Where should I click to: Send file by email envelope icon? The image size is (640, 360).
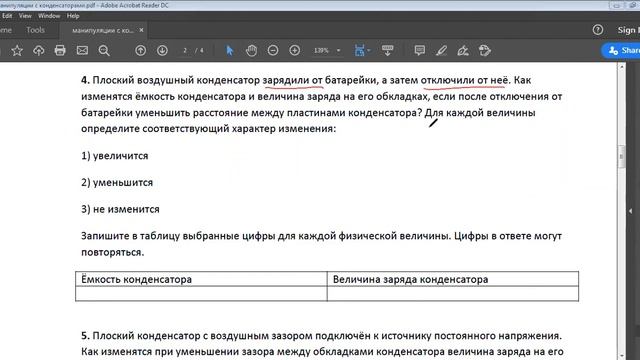pyautogui.click(x=82, y=51)
